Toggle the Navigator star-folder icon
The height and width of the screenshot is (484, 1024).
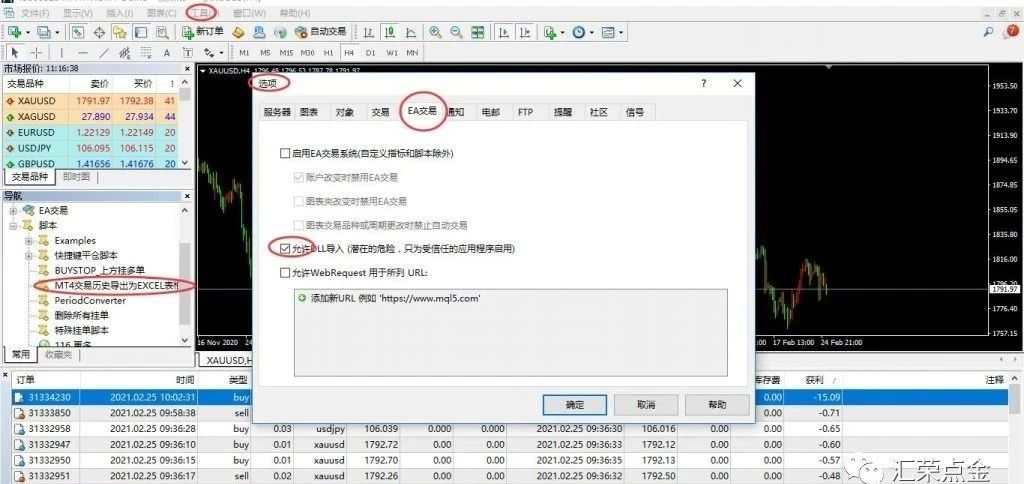120,32
